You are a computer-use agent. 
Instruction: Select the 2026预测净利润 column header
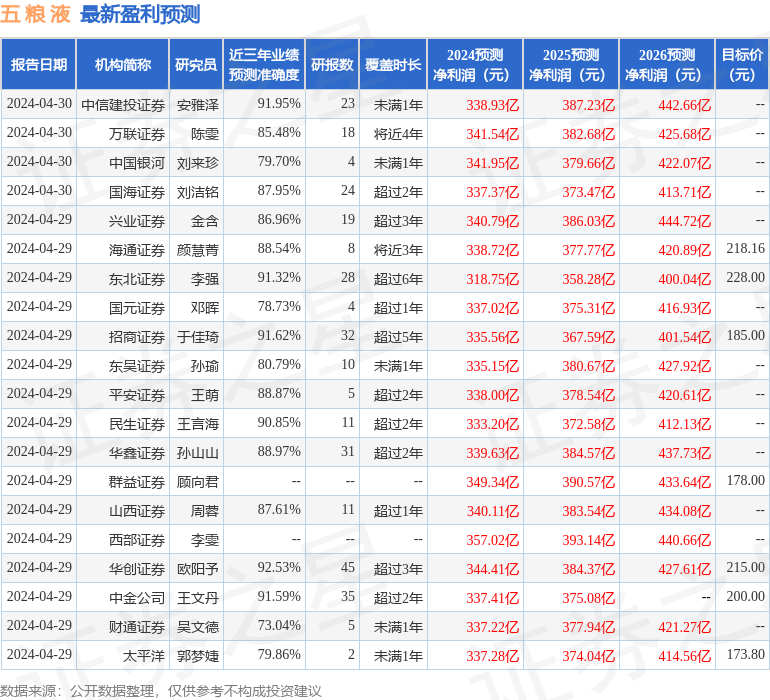tap(667, 64)
